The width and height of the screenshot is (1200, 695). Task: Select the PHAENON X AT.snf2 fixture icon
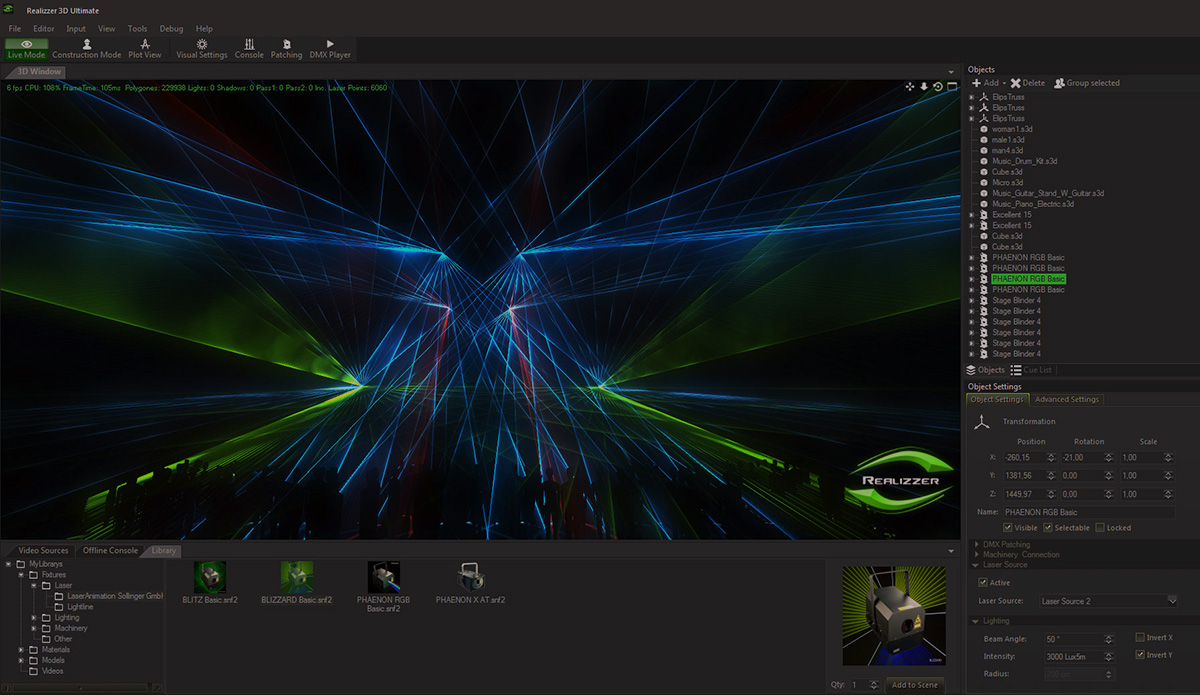pos(470,576)
